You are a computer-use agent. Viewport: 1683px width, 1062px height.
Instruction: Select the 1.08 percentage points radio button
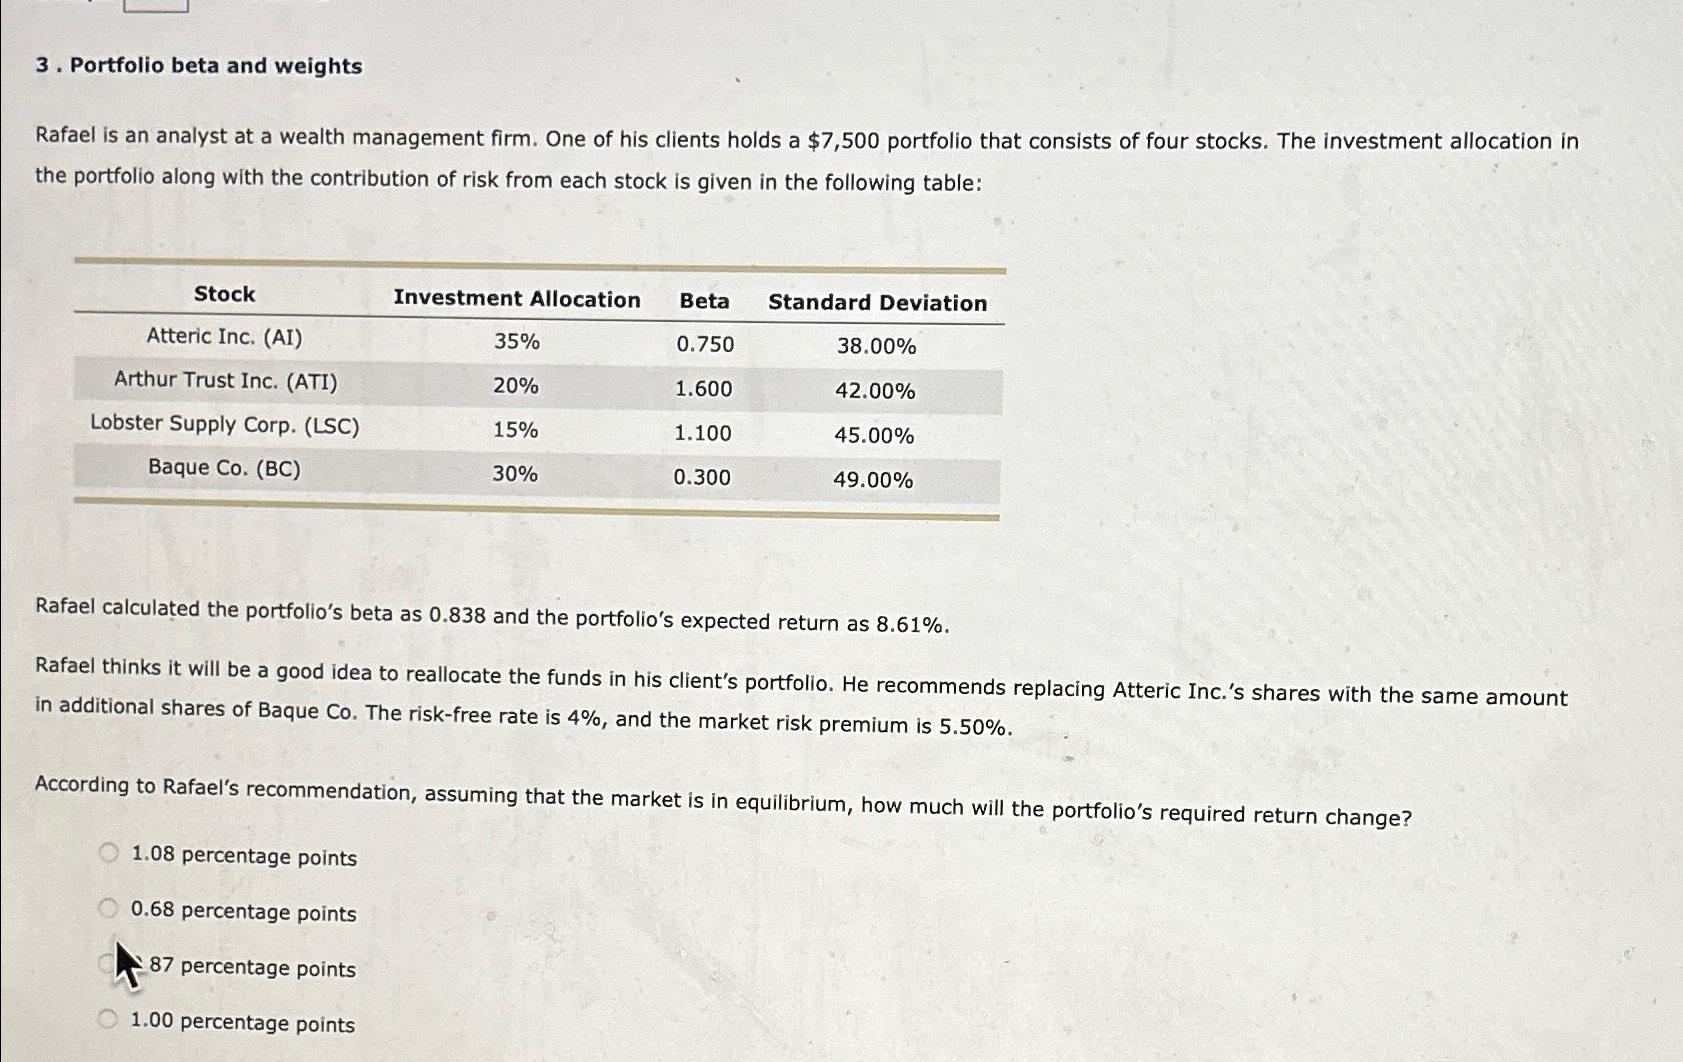point(107,850)
